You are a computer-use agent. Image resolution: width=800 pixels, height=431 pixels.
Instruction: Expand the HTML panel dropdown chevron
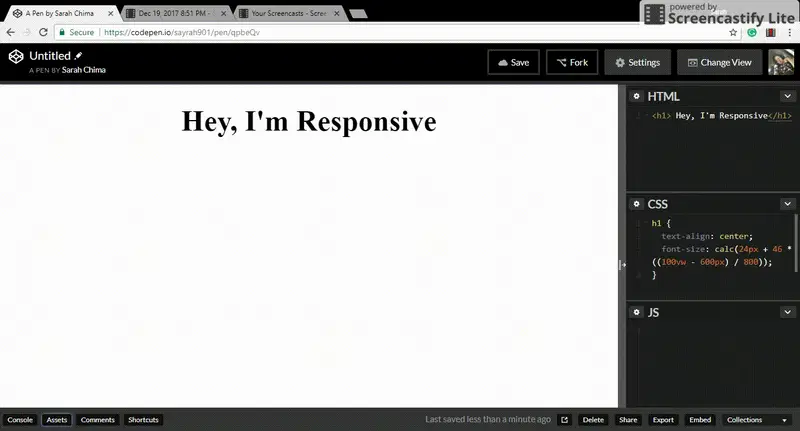[787, 96]
